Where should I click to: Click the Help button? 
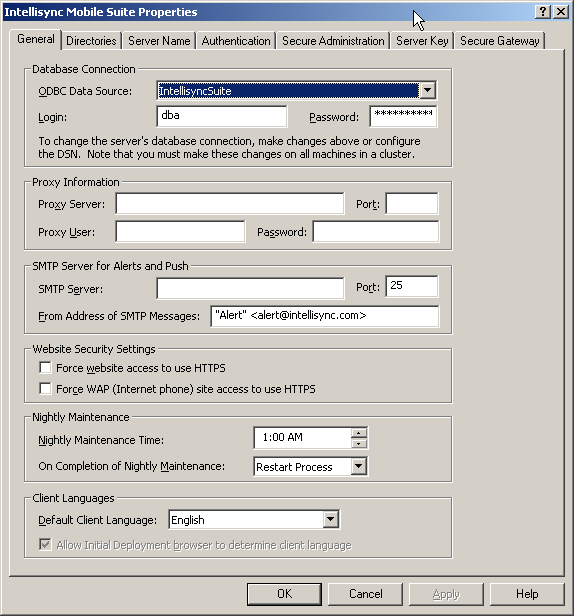coord(527,594)
